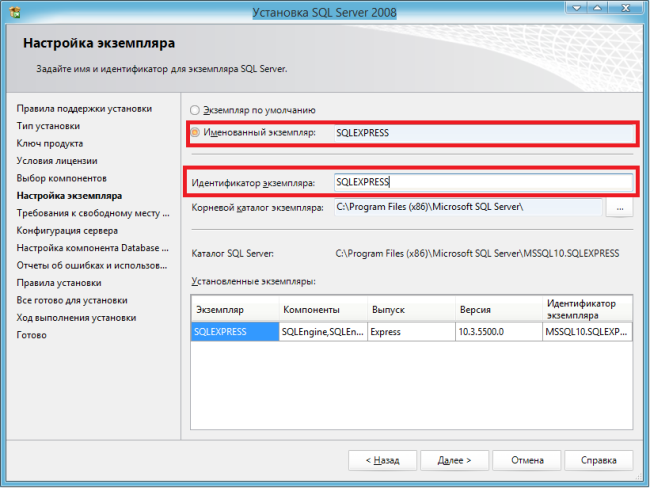
Task: Click the Компоненты column header
Action: point(323,309)
